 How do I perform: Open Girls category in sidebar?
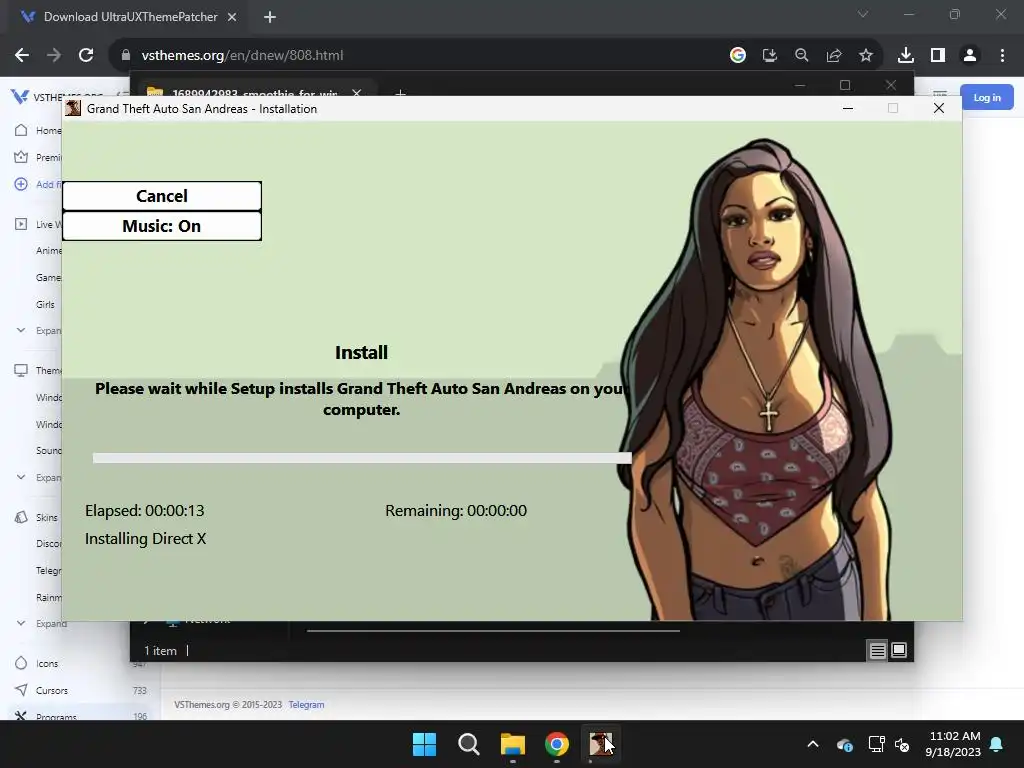[x=45, y=304]
